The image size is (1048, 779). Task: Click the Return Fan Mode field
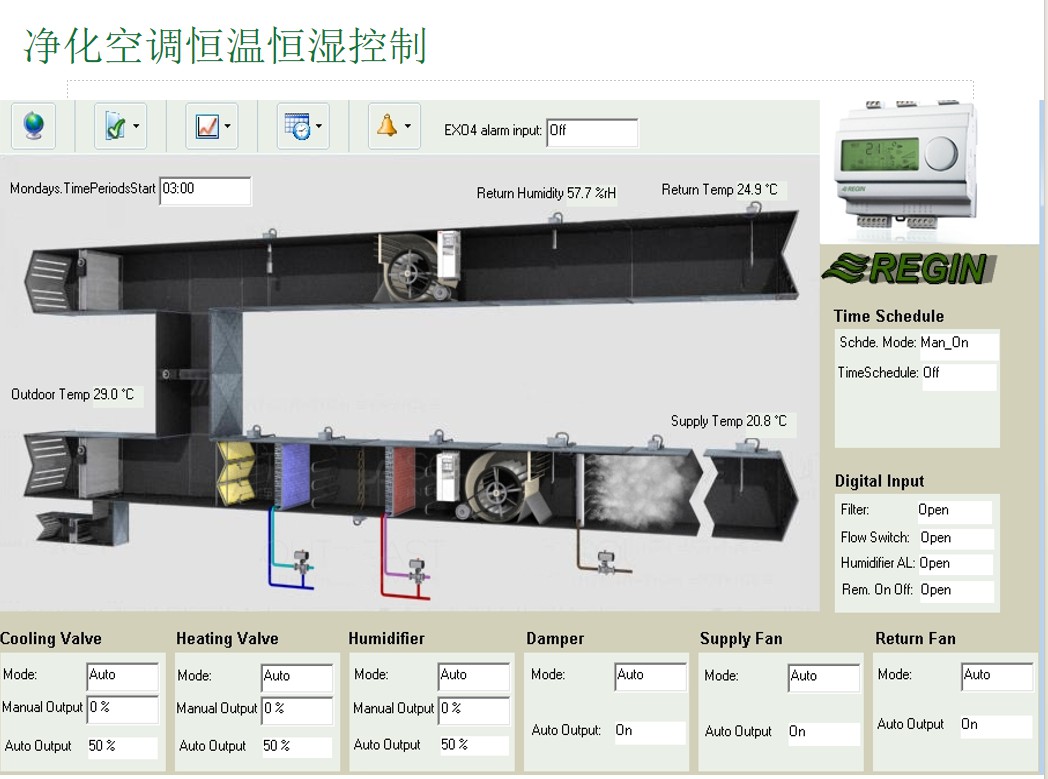[996, 676]
